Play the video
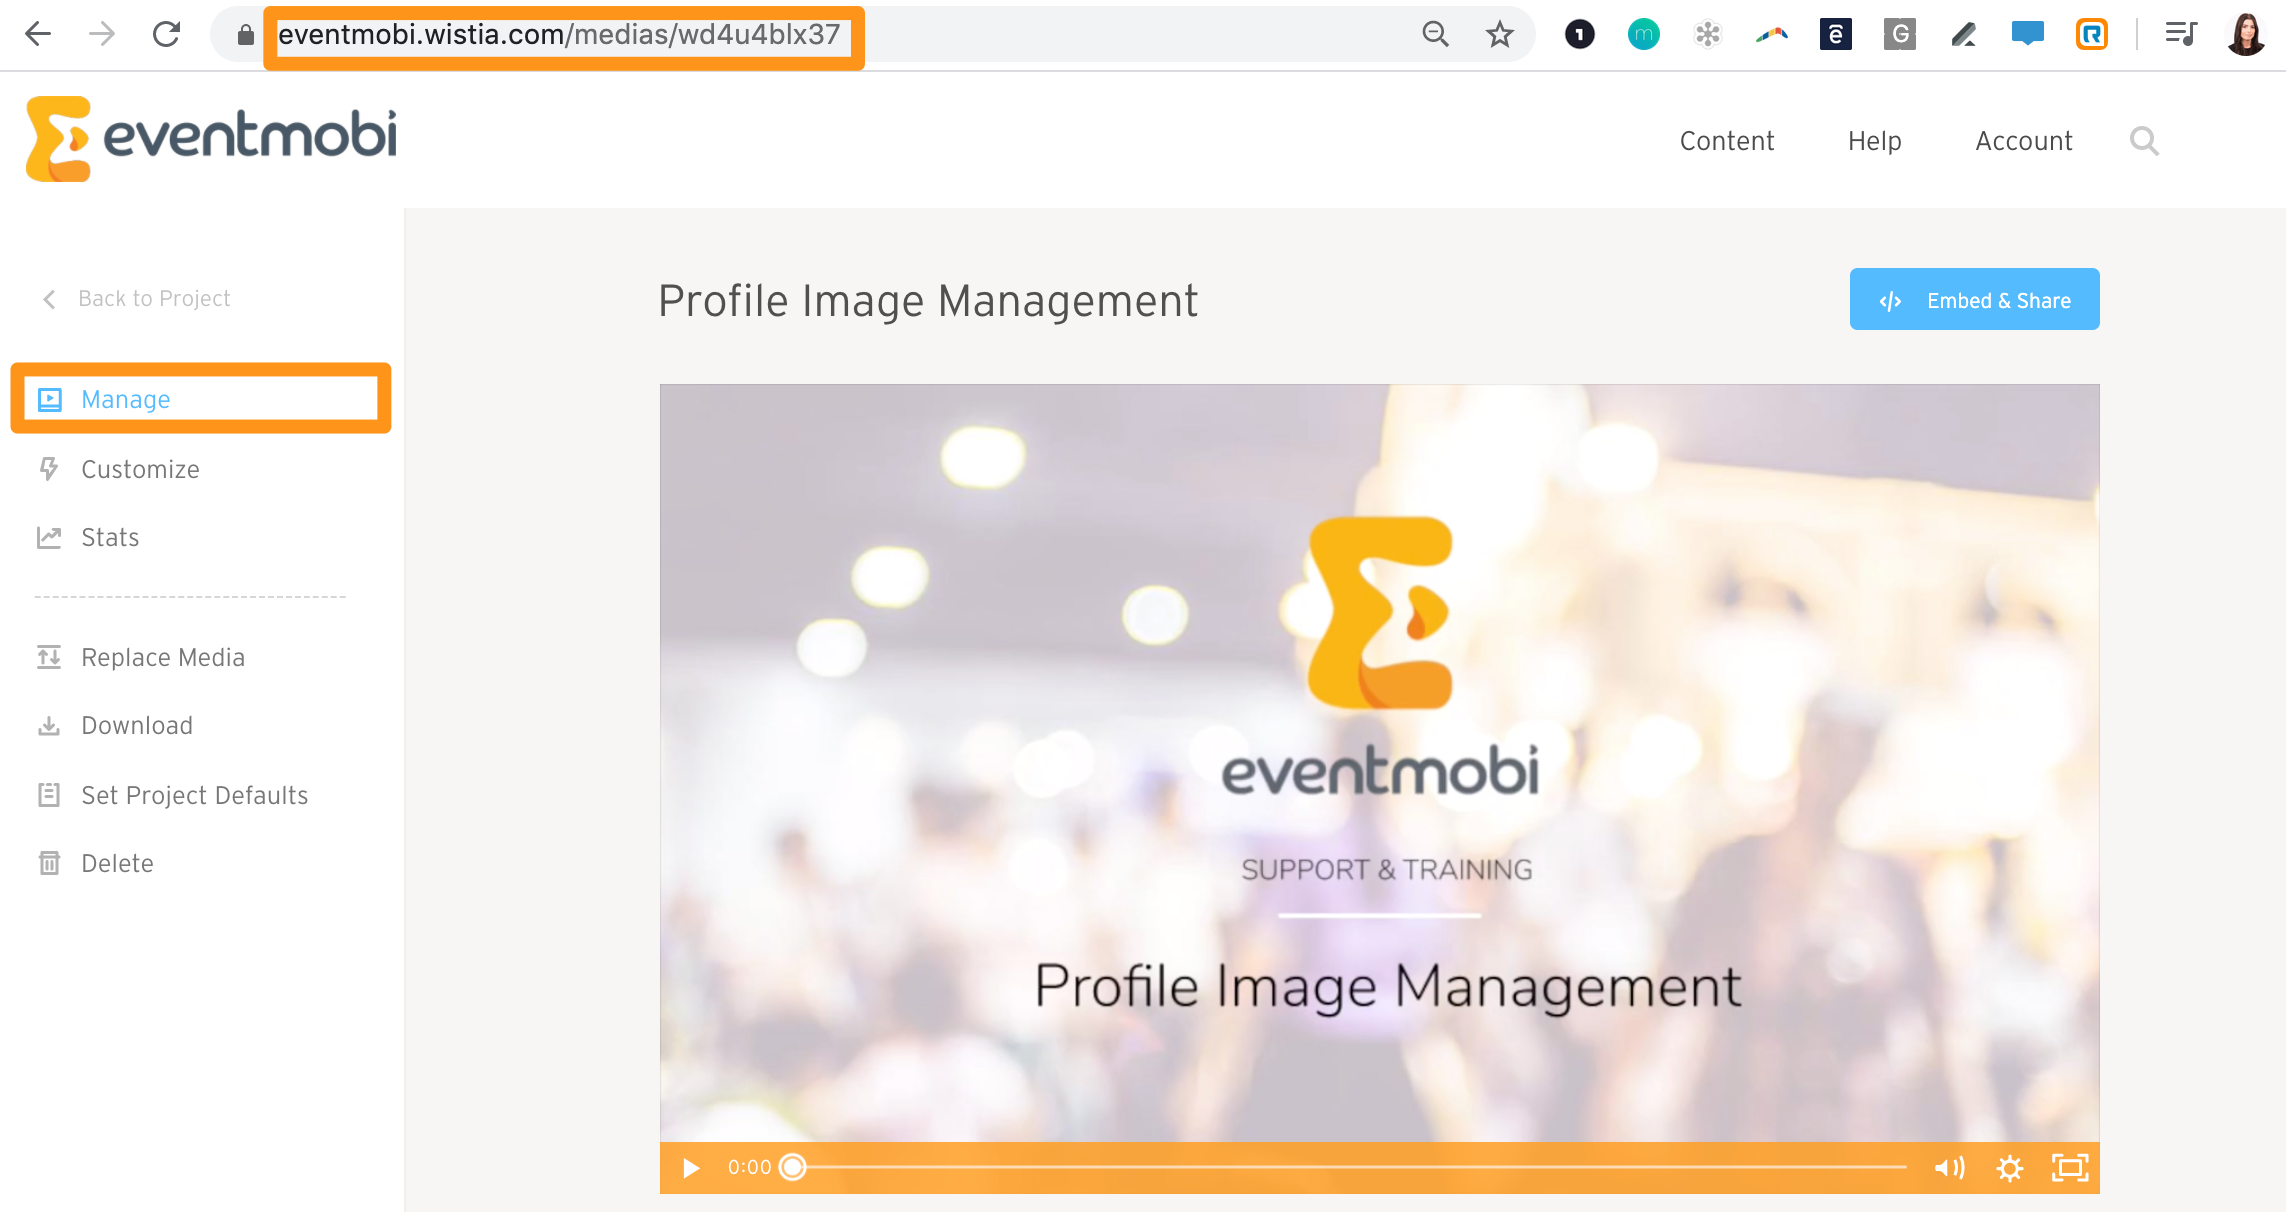 (x=690, y=1168)
